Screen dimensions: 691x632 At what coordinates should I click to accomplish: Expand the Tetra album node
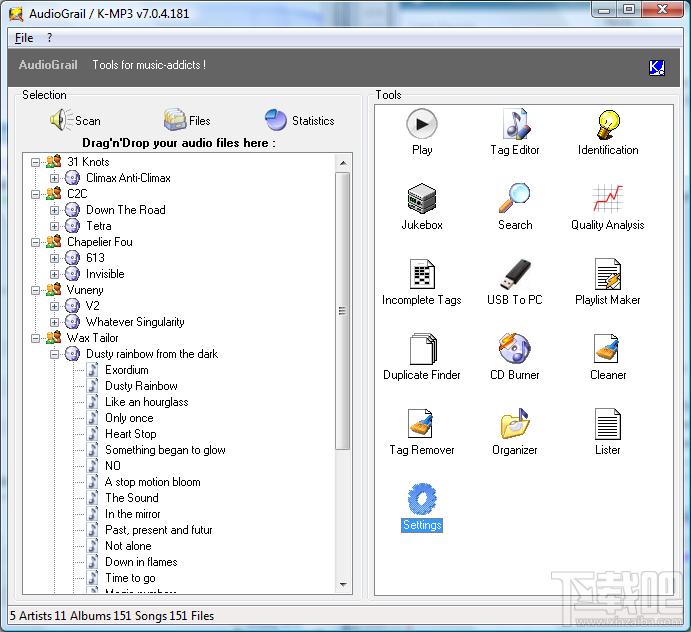coord(54,226)
